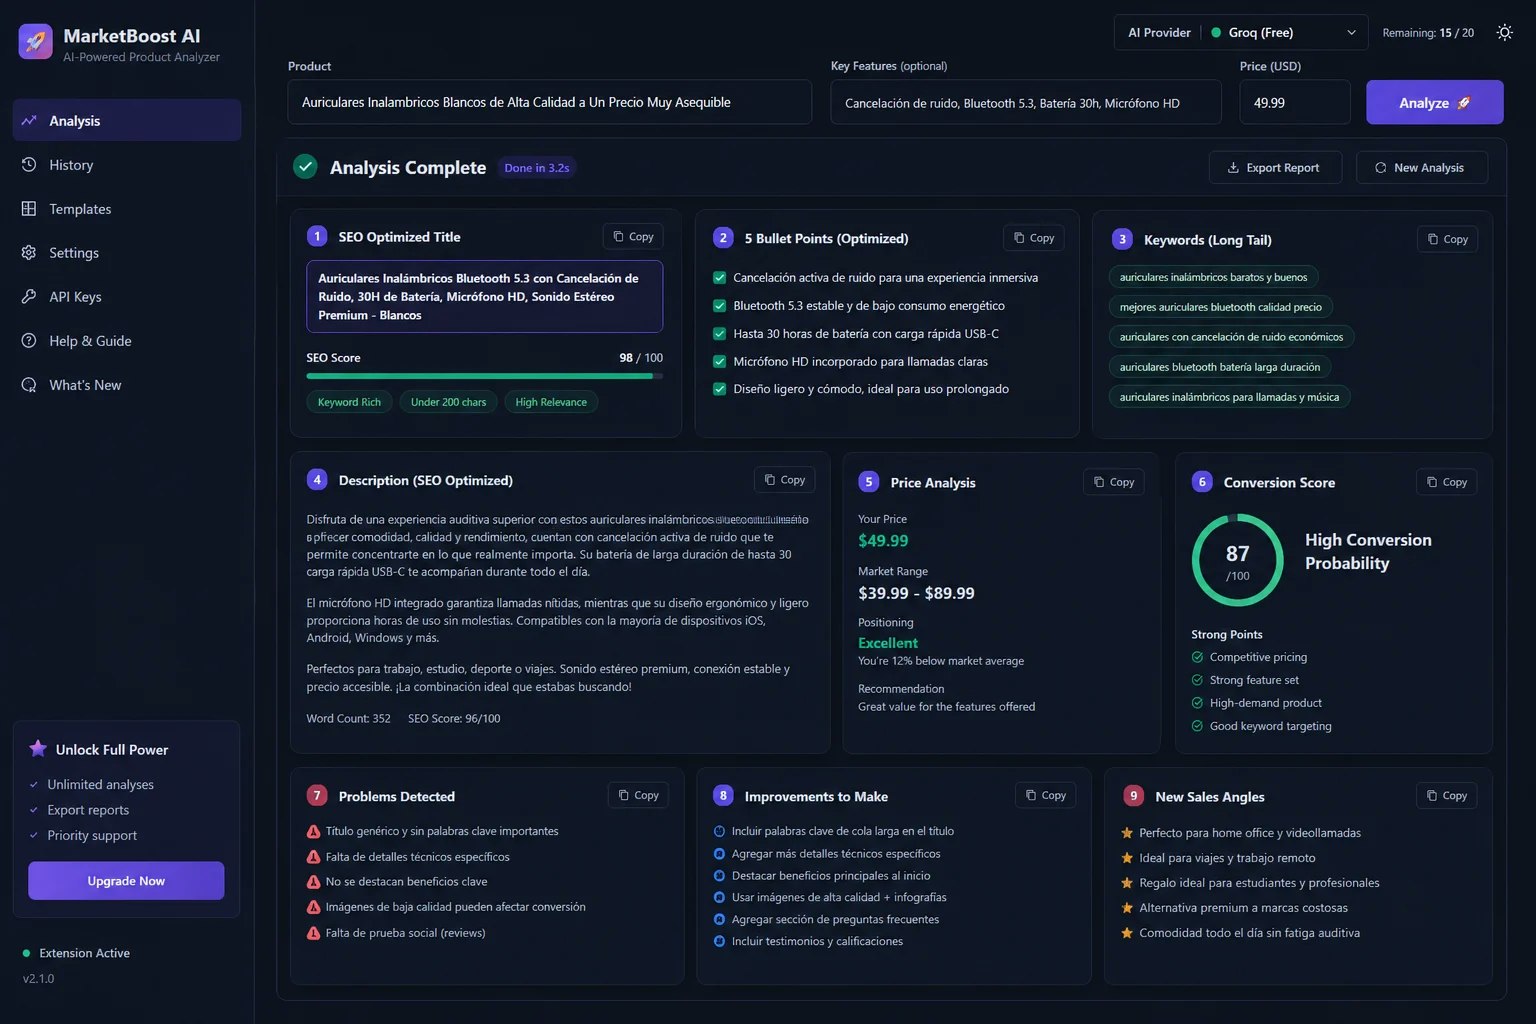Click the Unlock Full Power star icon

[38, 749]
